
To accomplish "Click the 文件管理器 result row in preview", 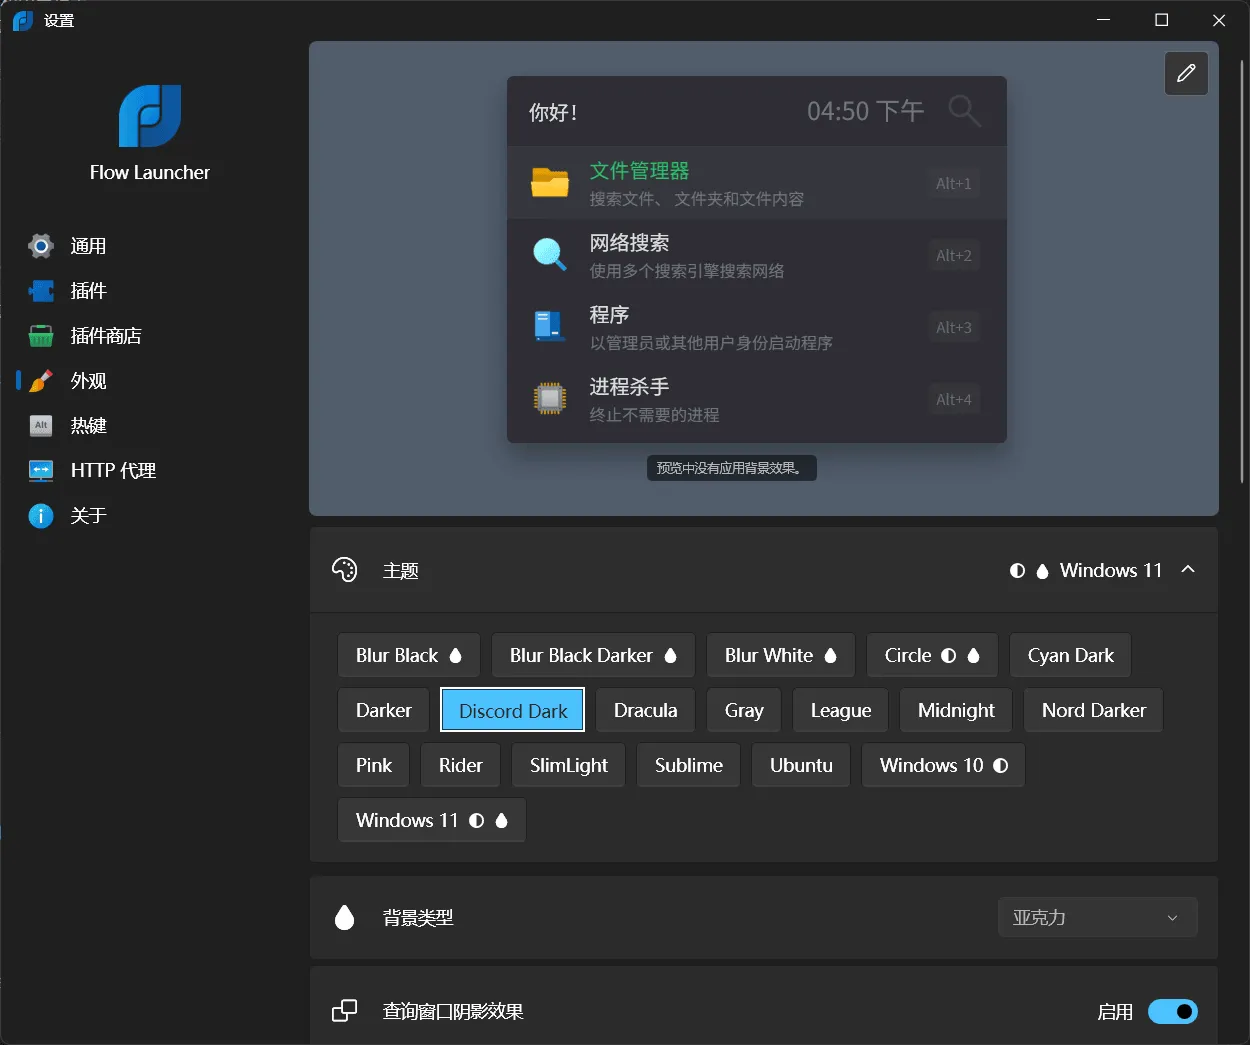I will pos(757,183).
